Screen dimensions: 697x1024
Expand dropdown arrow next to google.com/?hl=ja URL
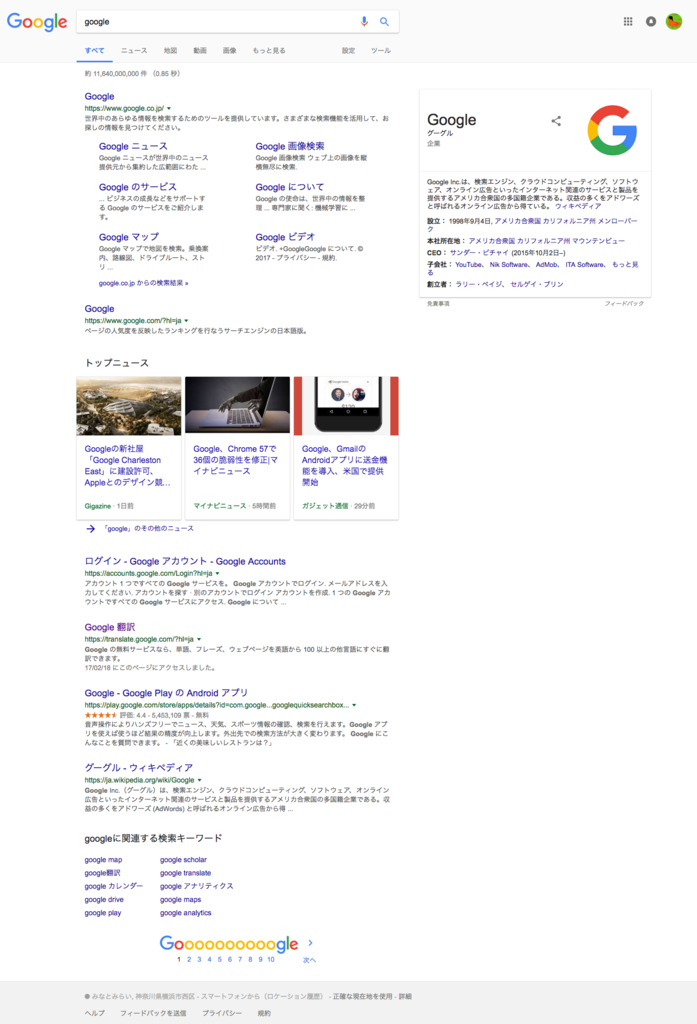[x=186, y=321]
